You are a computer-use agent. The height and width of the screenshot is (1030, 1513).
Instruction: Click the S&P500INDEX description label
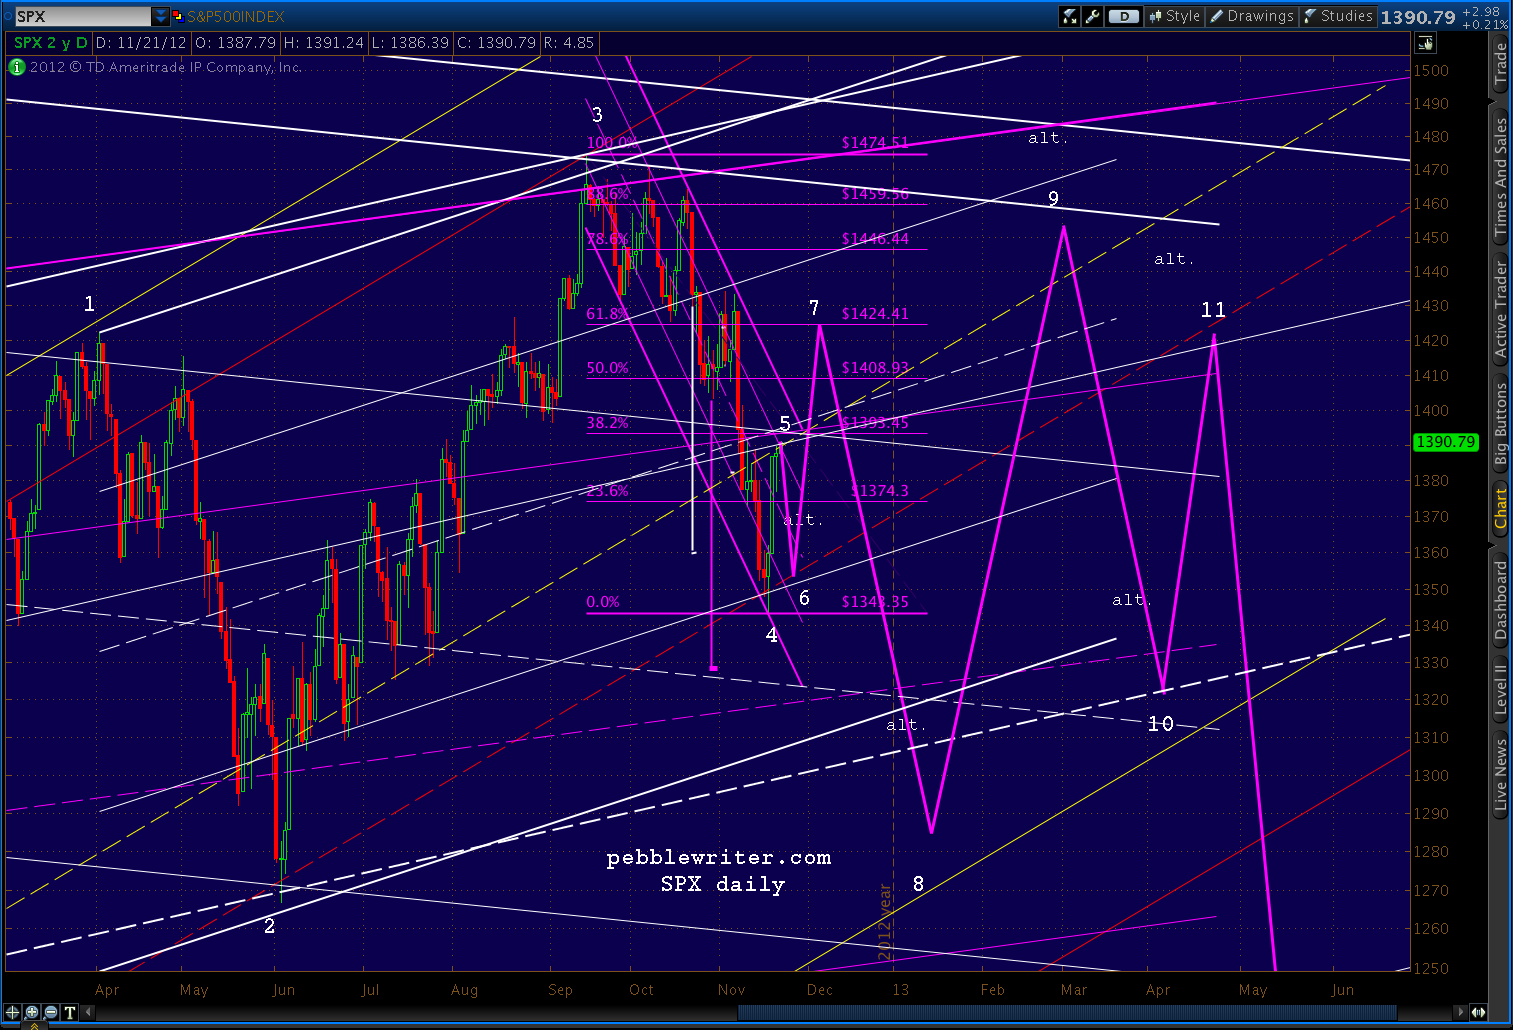[x=236, y=16]
